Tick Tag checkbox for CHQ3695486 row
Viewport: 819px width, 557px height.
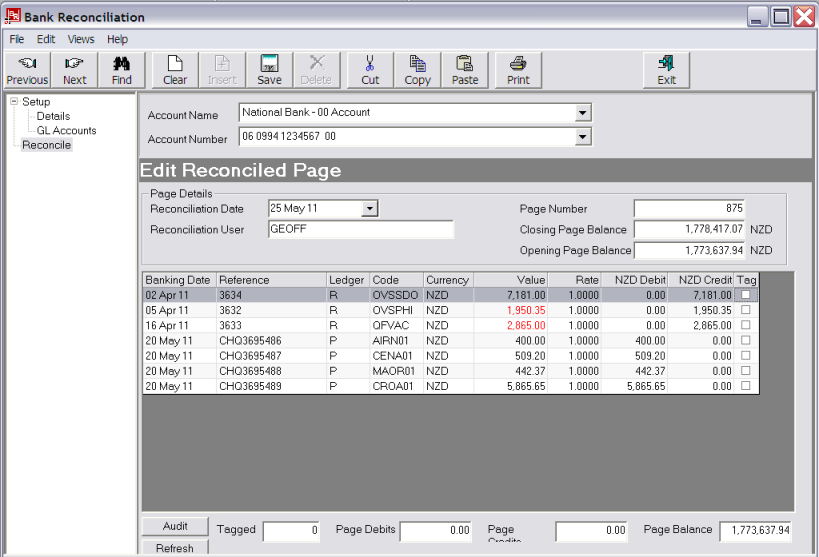[x=745, y=341]
